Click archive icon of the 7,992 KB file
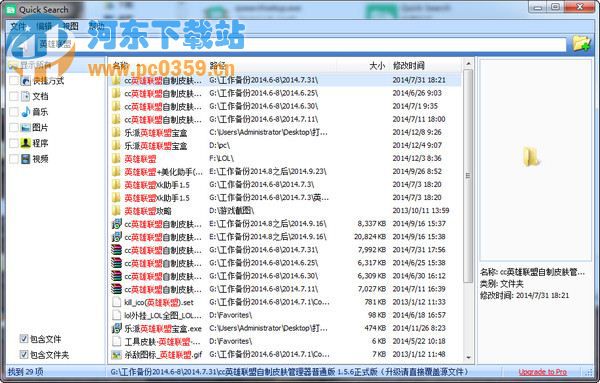The width and height of the screenshot is (600, 383). coord(116,250)
